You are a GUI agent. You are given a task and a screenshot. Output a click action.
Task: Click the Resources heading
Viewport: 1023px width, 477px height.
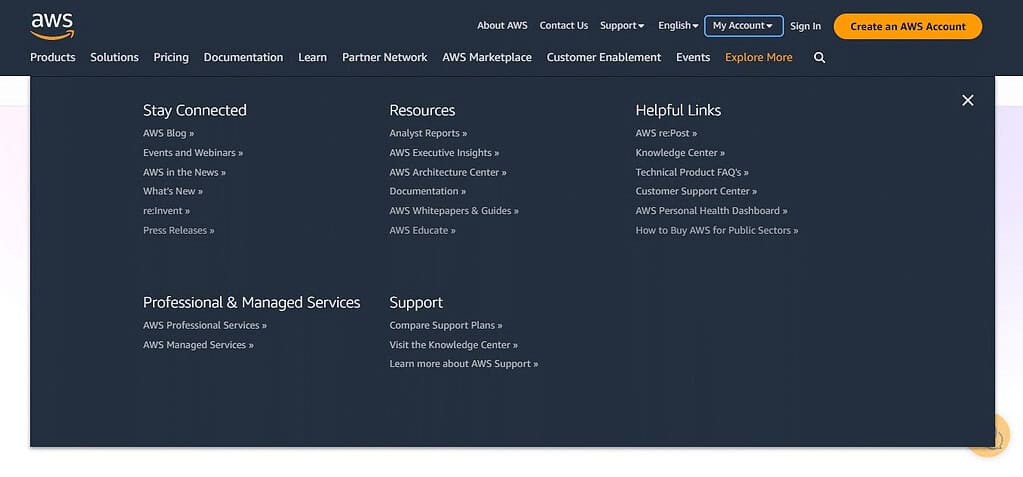click(x=422, y=110)
